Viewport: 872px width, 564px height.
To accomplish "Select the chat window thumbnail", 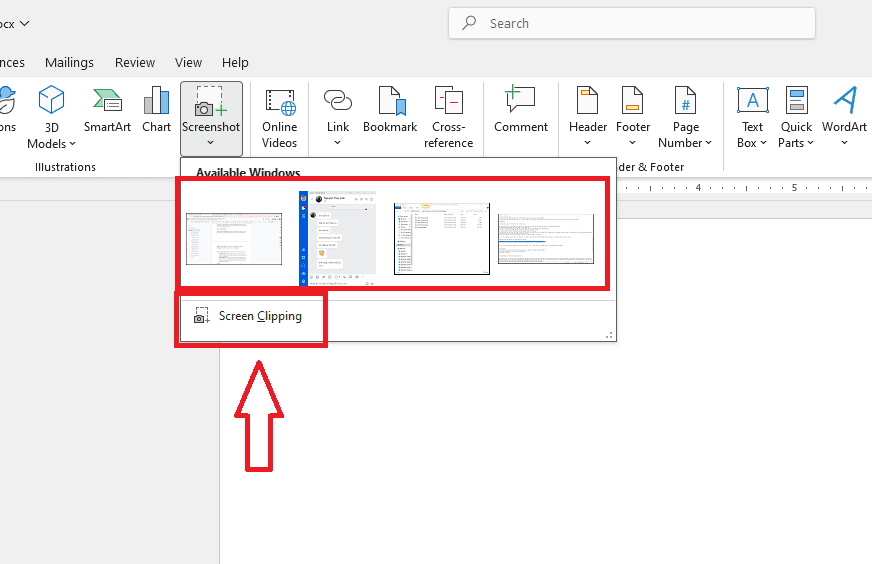I will [x=338, y=238].
